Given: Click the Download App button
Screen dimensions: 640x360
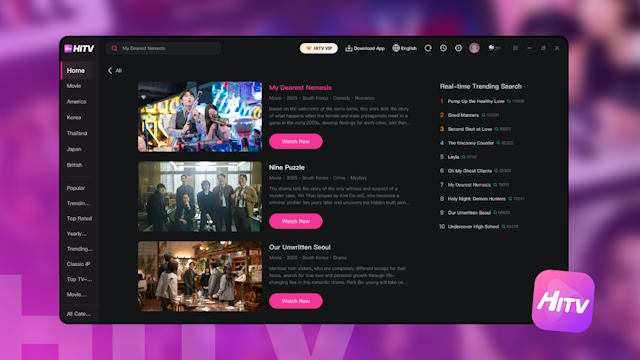Looking at the screenshot, I should pyautogui.click(x=365, y=48).
